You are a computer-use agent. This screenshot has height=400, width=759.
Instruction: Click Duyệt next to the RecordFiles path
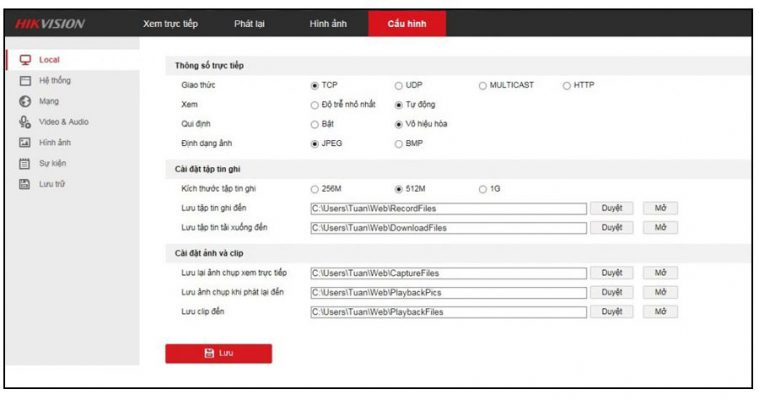click(611, 208)
